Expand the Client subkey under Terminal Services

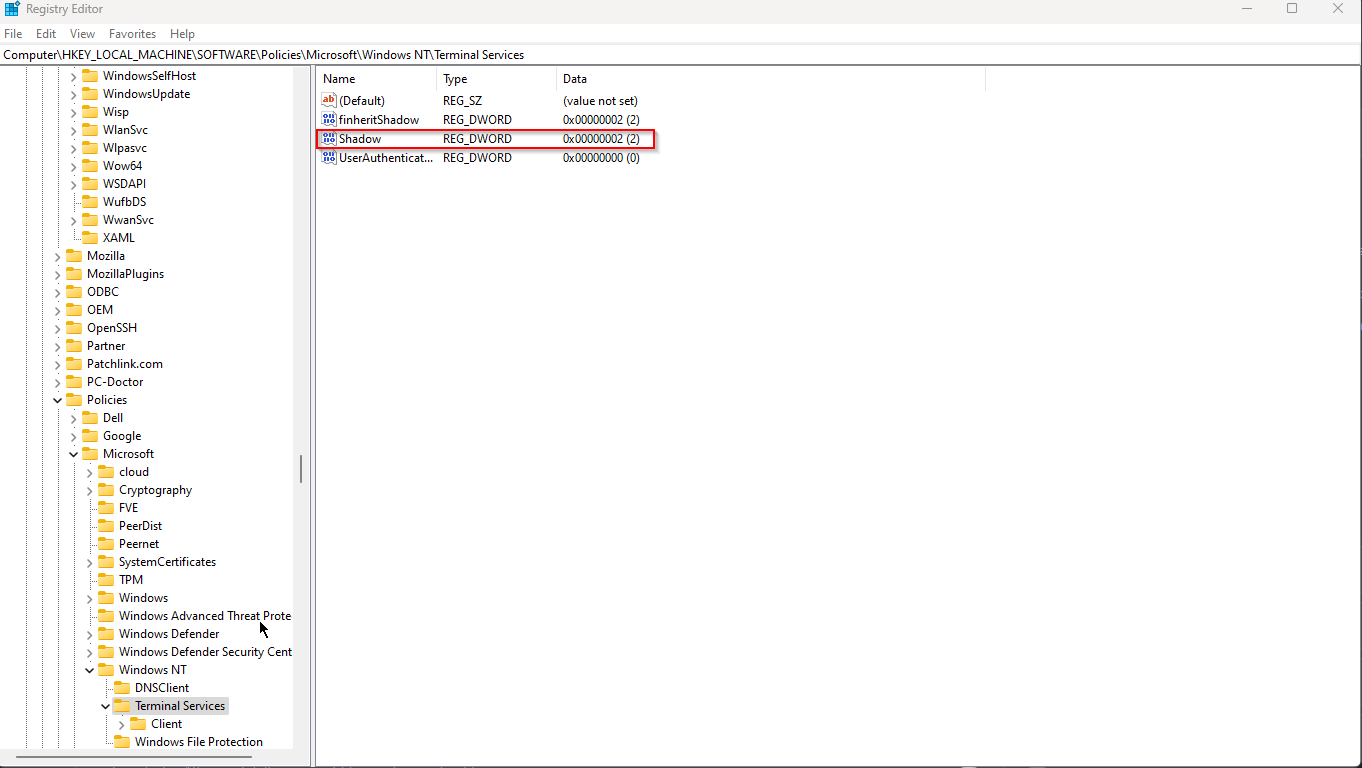[122, 724]
